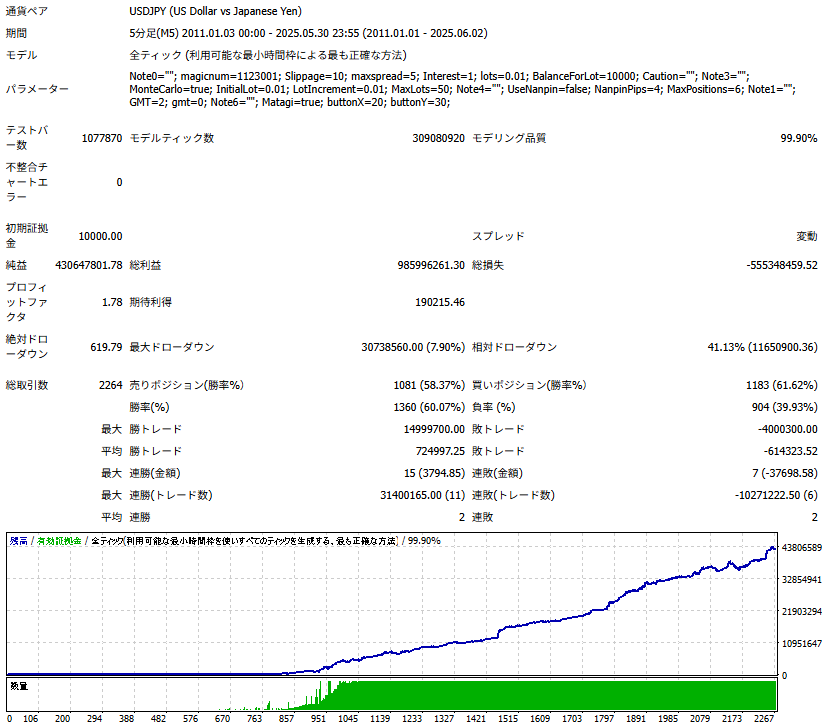Click the gross loss value -555348459.52

click(782, 265)
